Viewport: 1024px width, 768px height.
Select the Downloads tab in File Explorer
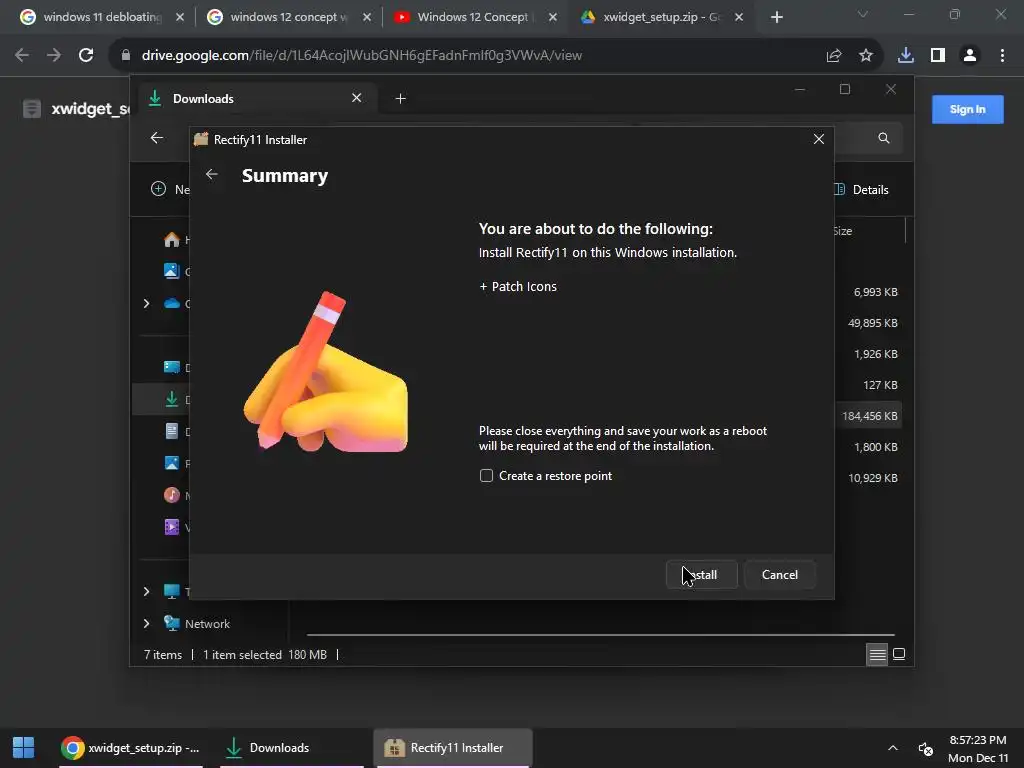[x=255, y=99]
